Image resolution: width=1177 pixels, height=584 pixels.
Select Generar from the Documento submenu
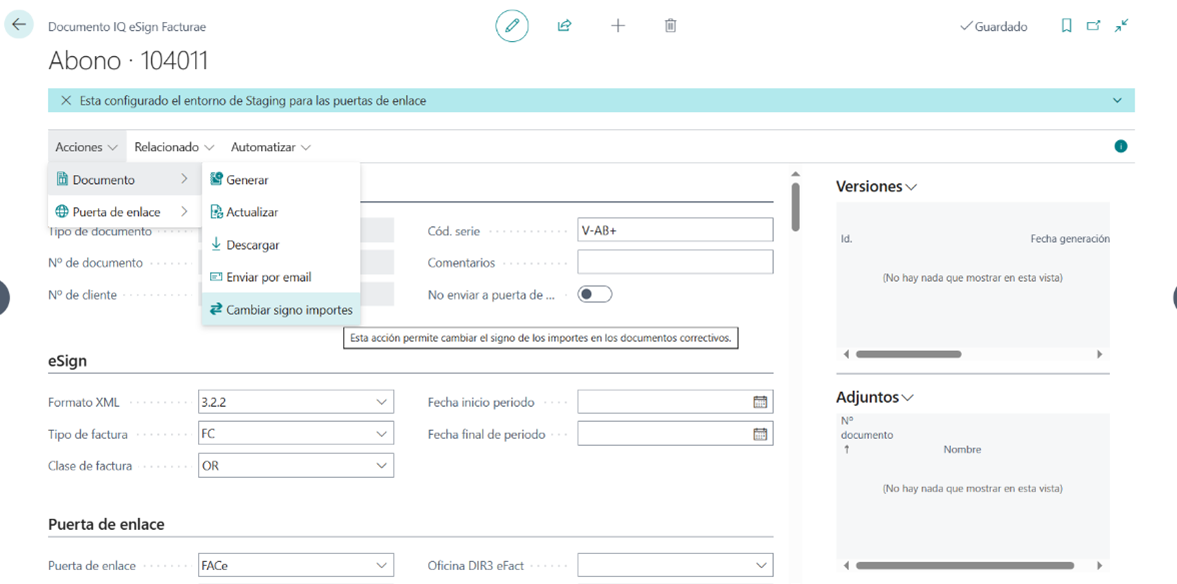(247, 180)
